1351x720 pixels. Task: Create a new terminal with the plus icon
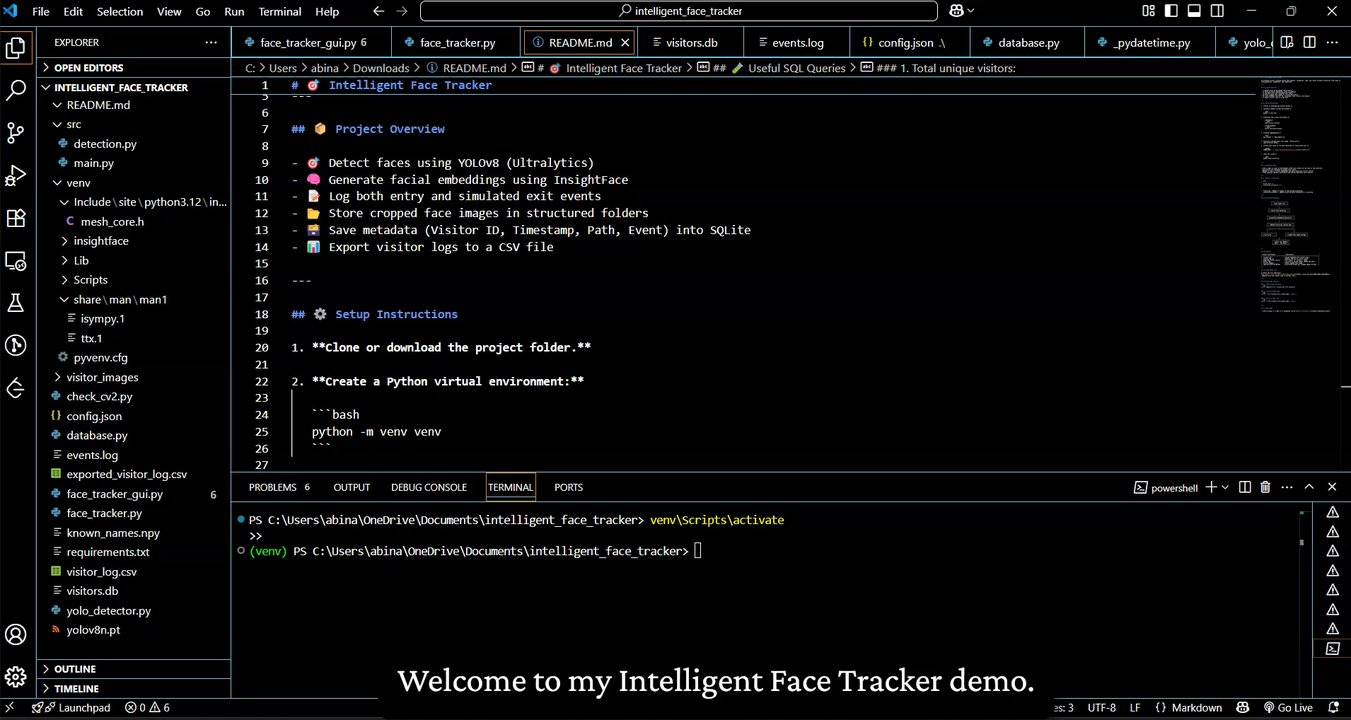pyautogui.click(x=1211, y=487)
